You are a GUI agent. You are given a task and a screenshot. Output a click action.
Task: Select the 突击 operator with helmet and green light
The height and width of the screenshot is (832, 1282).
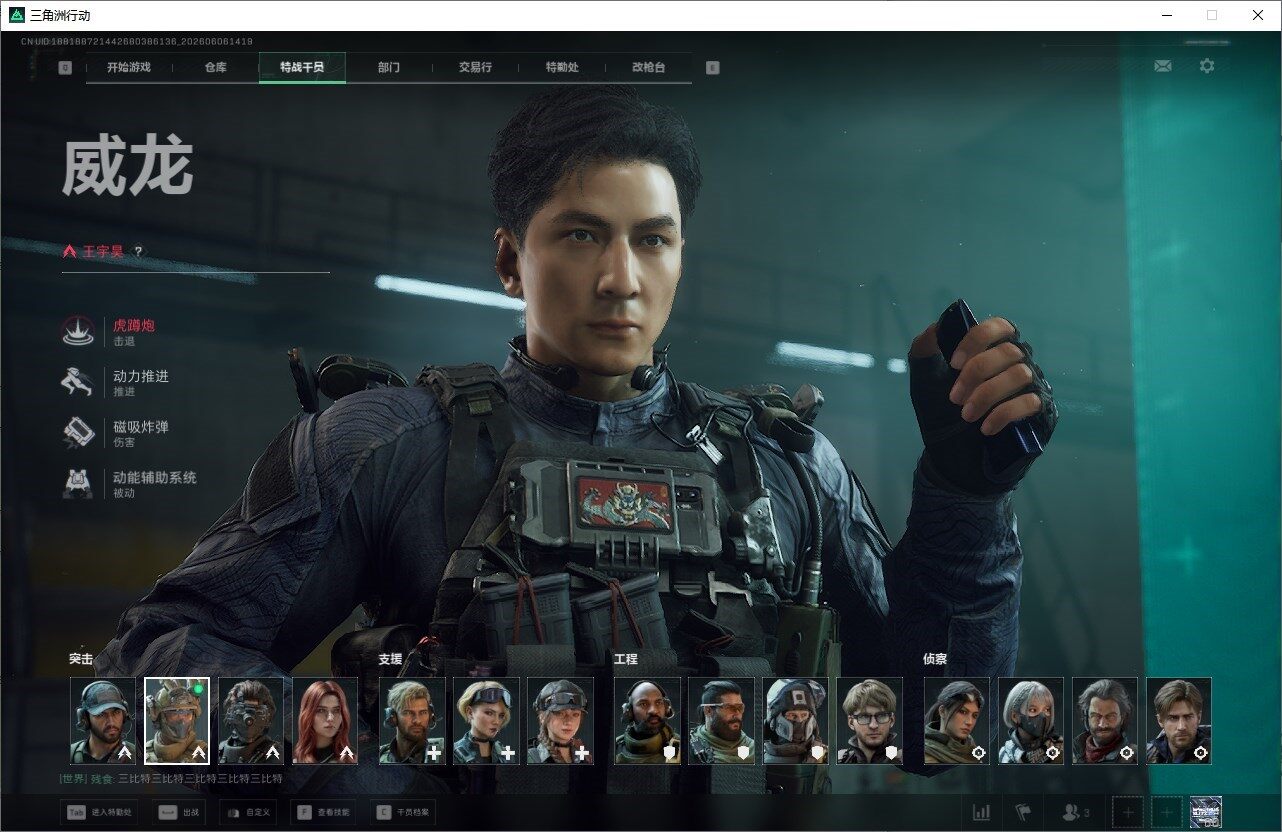(177, 721)
